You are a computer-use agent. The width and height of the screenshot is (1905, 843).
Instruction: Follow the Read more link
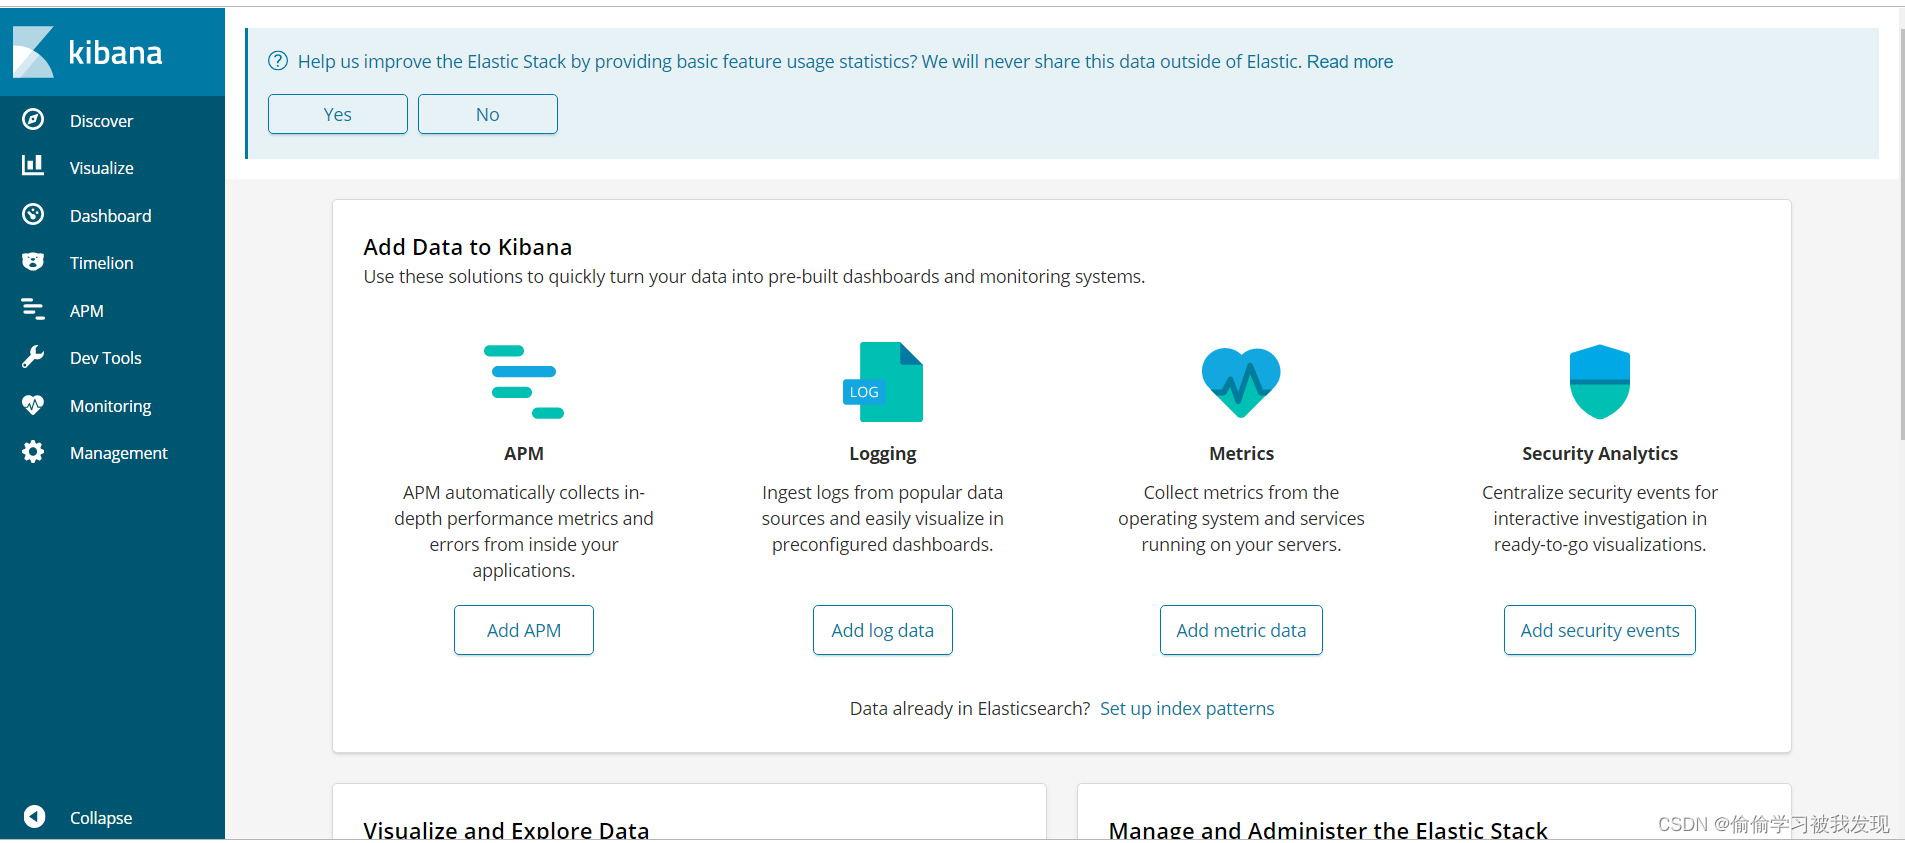(x=1350, y=61)
